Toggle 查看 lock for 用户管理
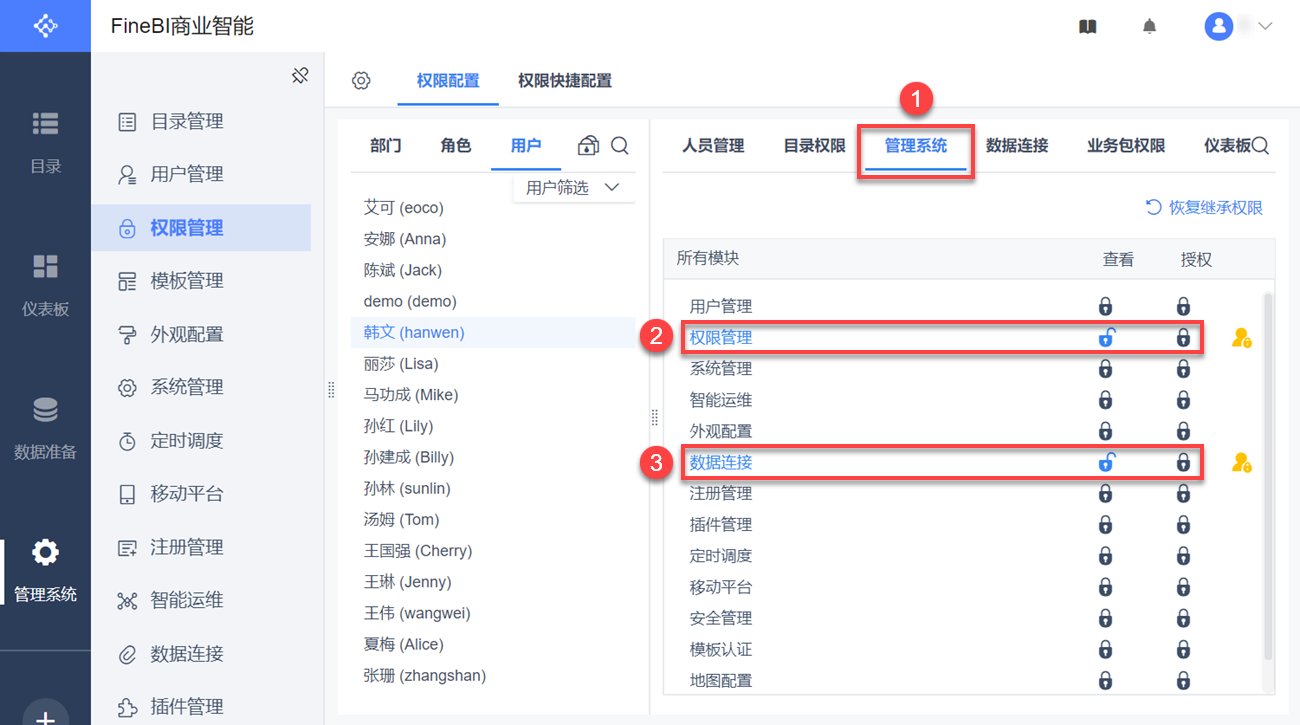Image resolution: width=1300 pixels, height=725 pixels. (x=1105, y=306)
